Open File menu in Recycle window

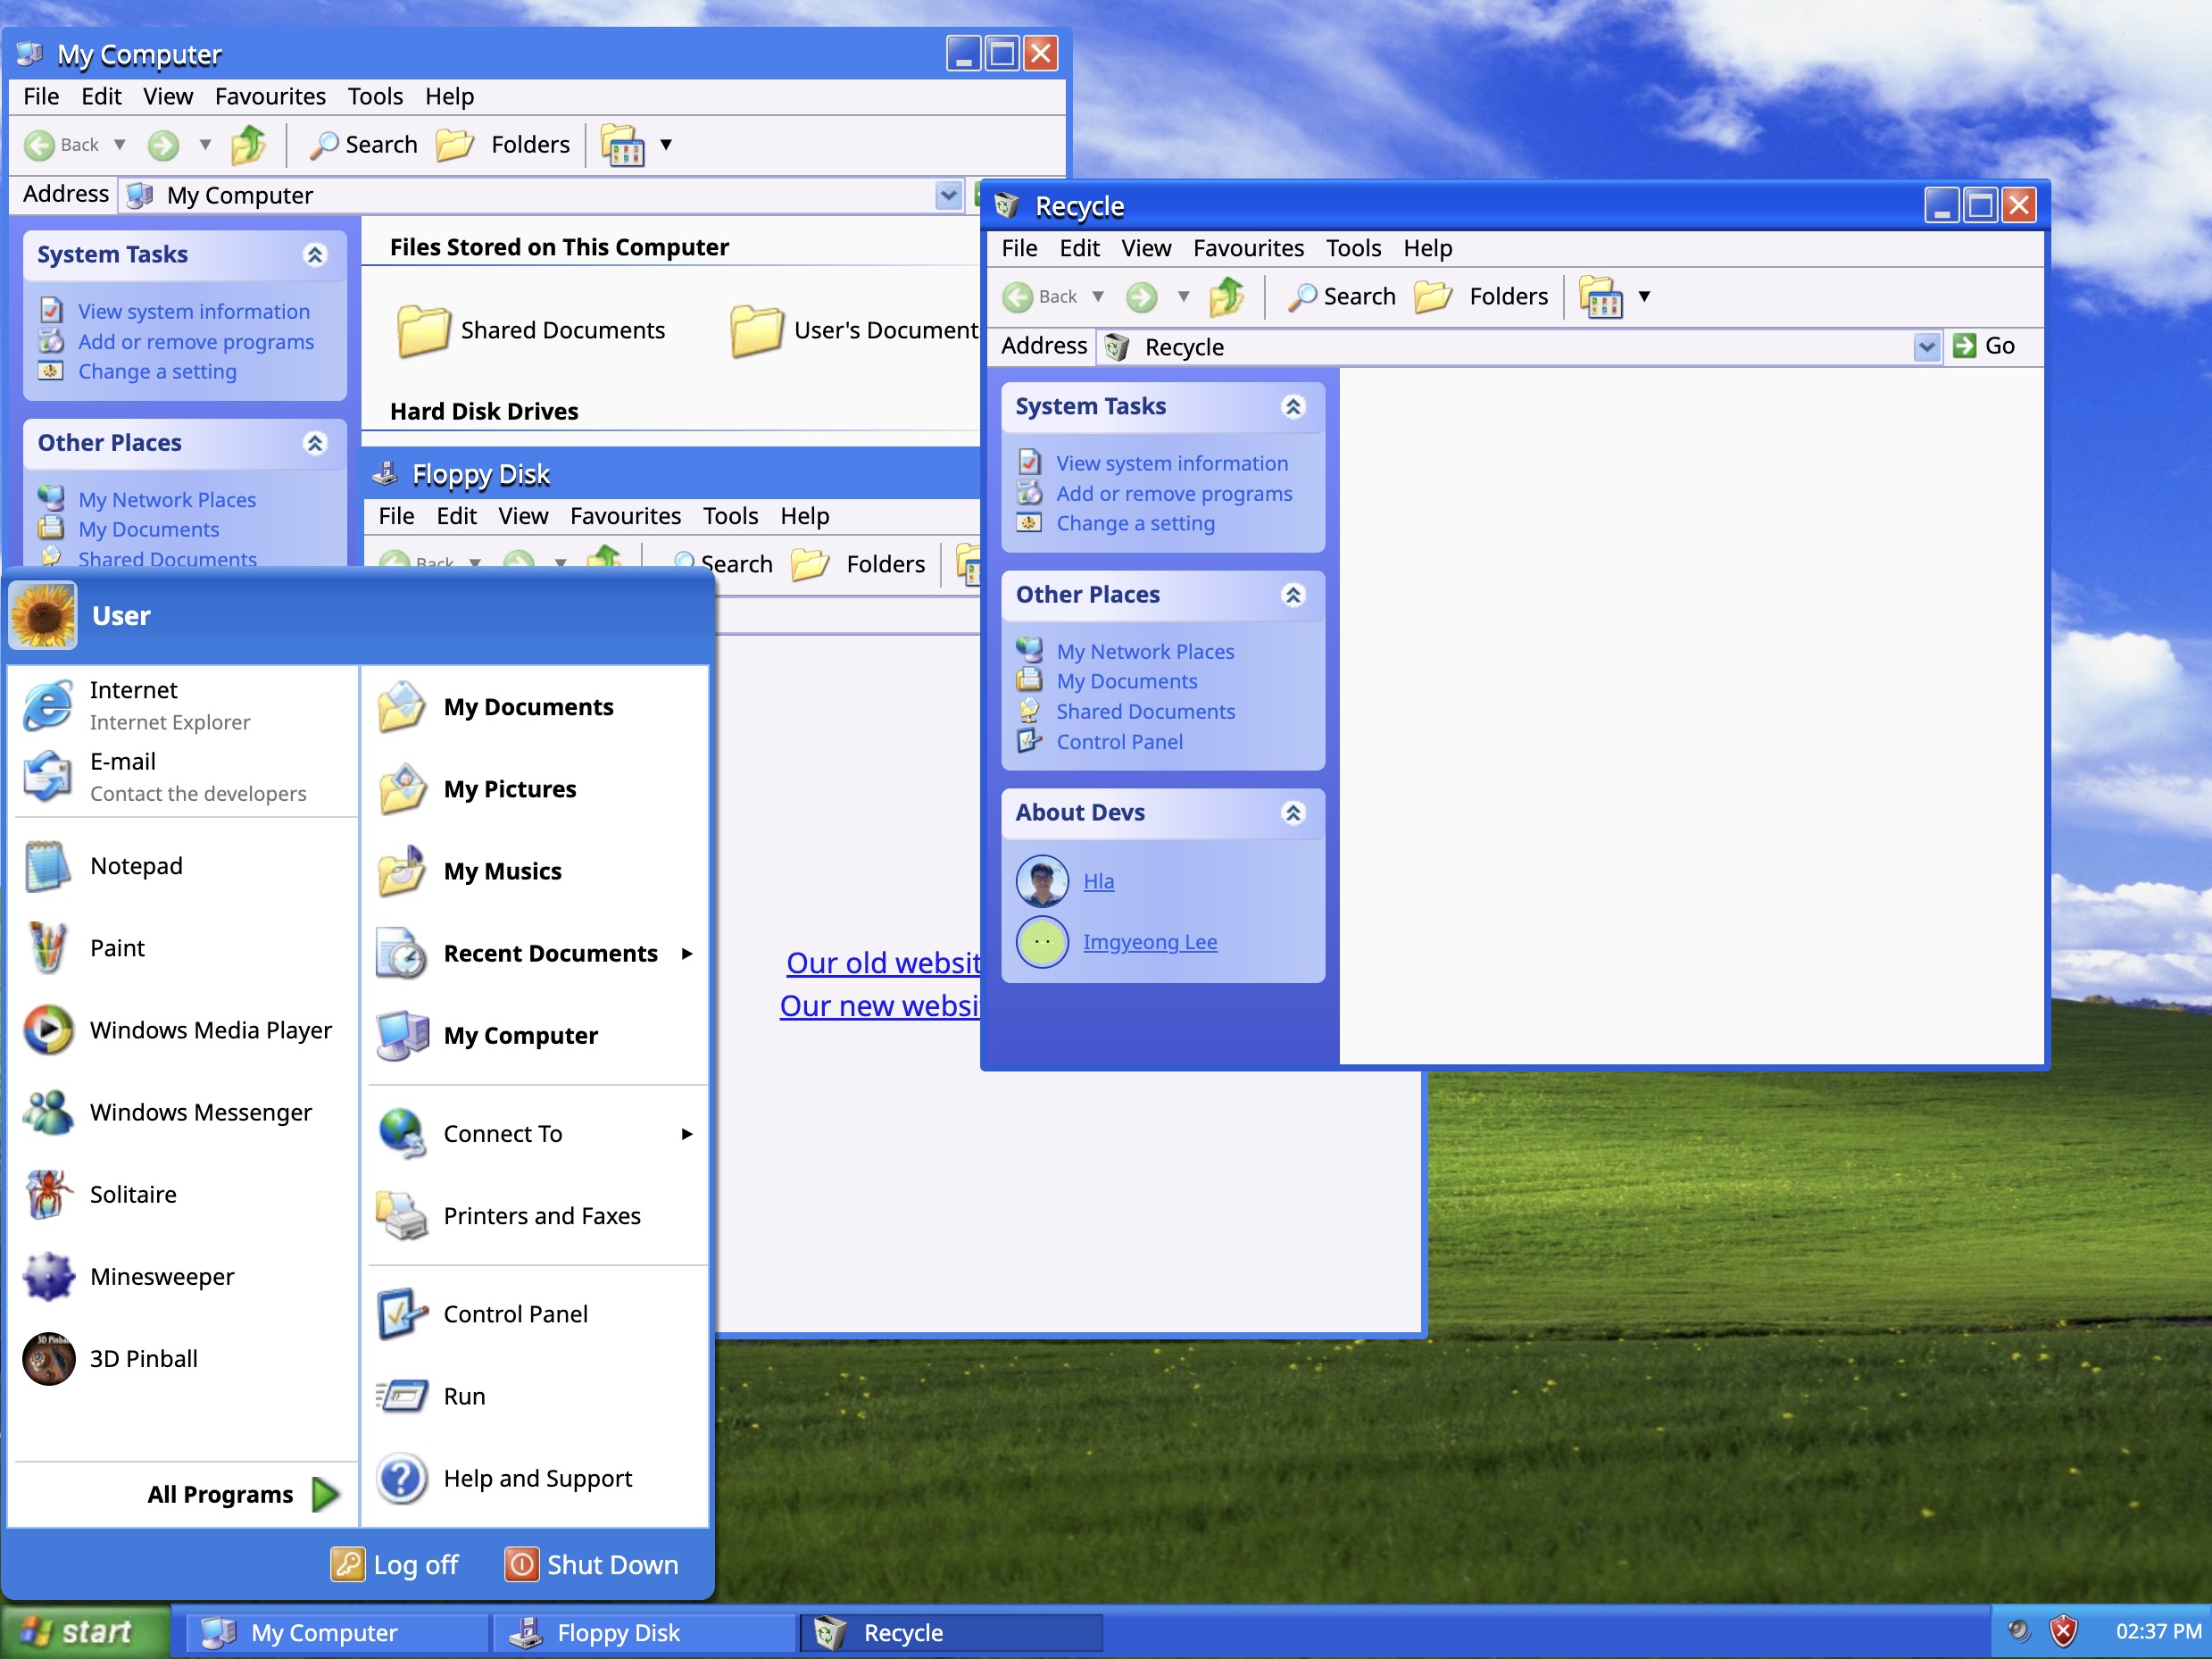tap(1019, 248)
